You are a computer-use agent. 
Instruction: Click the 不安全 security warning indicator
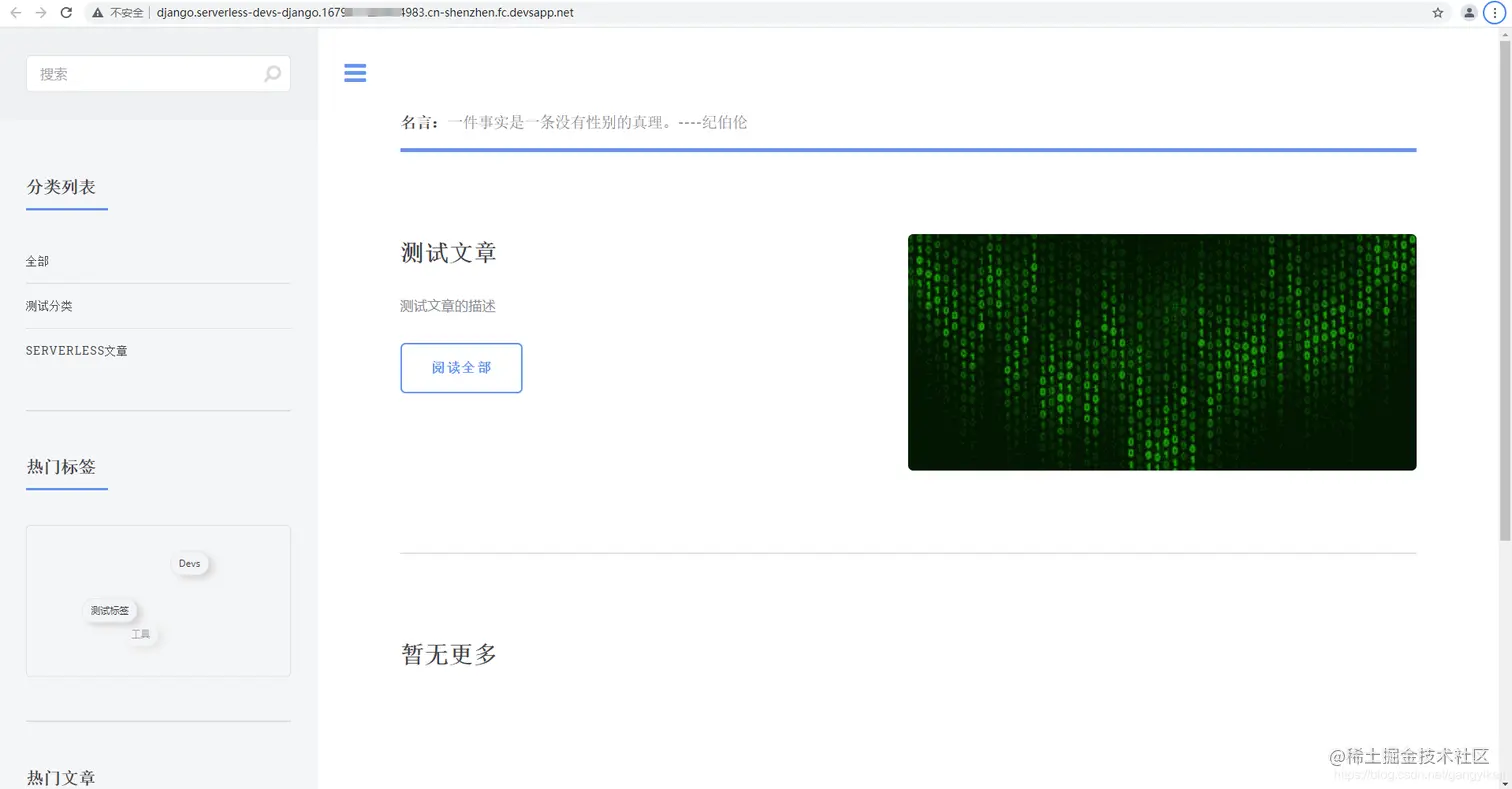(120, 13)
